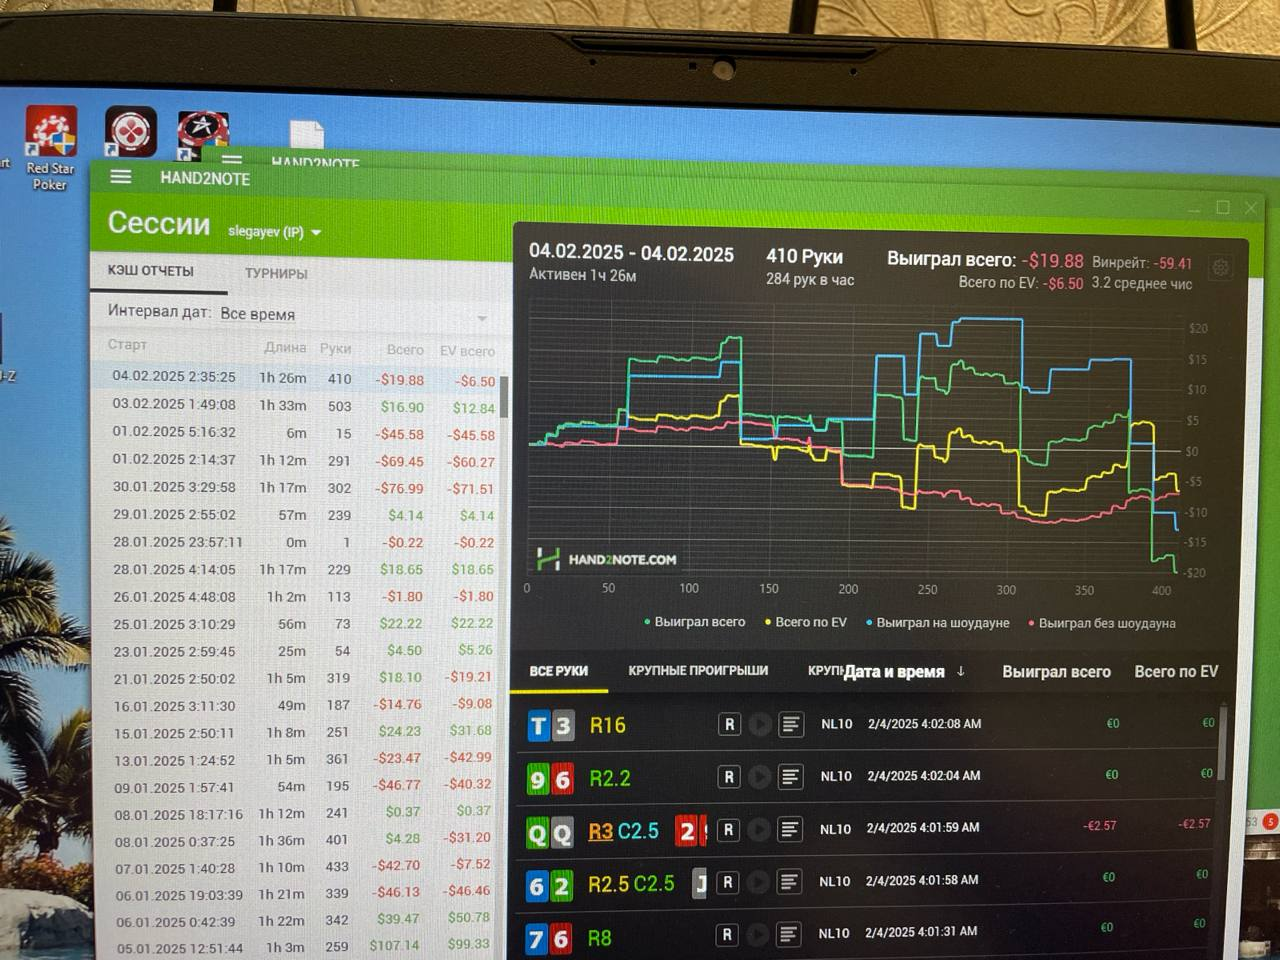Select session 29.01.2025 2:55:02
This screenshot has height=960, width=1280.
click(301, 514)
